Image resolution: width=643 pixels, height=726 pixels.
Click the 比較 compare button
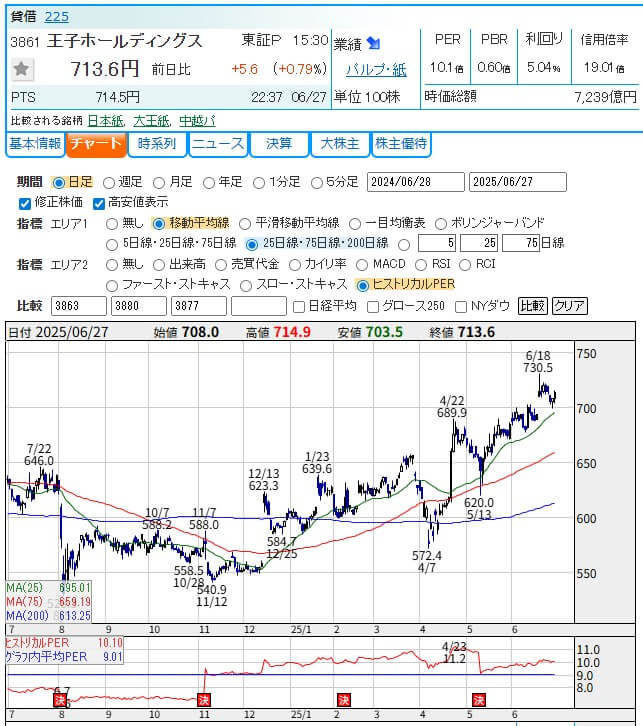[x=533, y=306]
